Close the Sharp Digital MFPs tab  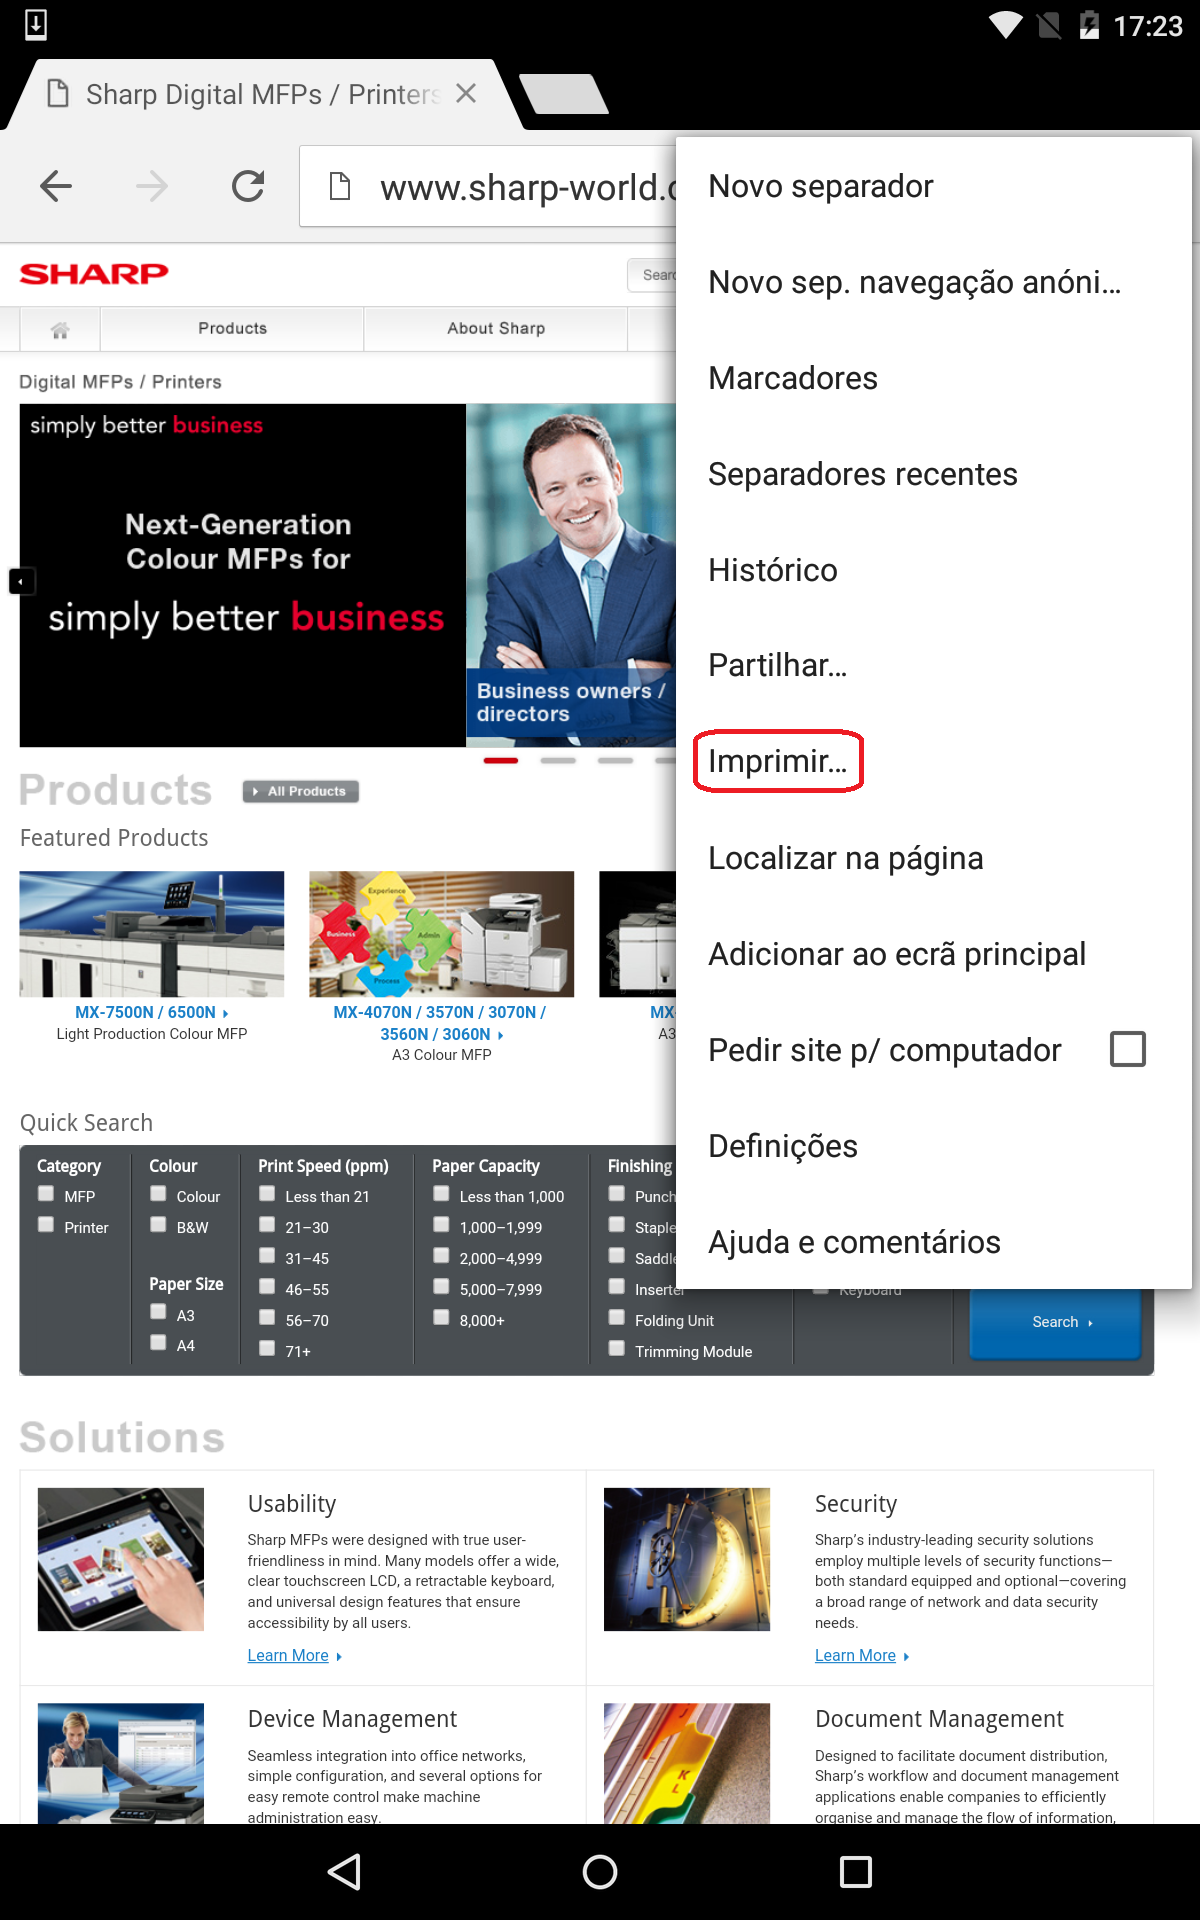465,94
